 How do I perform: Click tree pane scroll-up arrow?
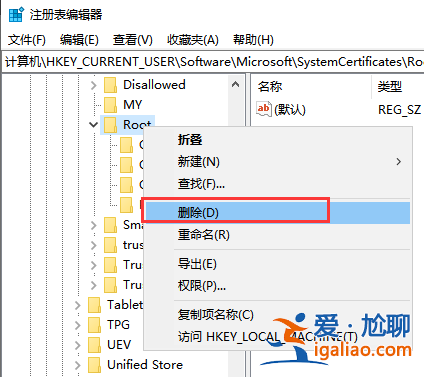(235, 85)
